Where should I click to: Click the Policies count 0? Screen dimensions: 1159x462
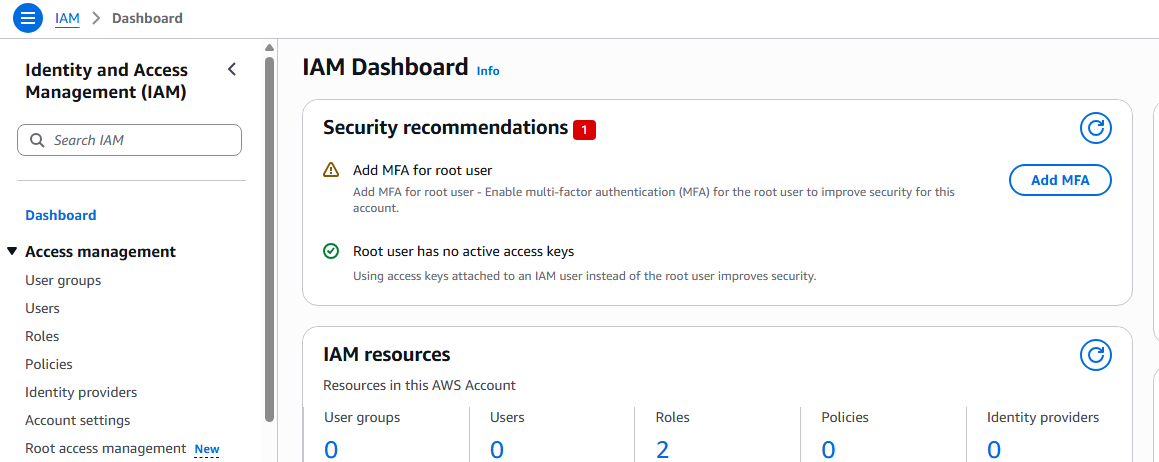(828, 449)
